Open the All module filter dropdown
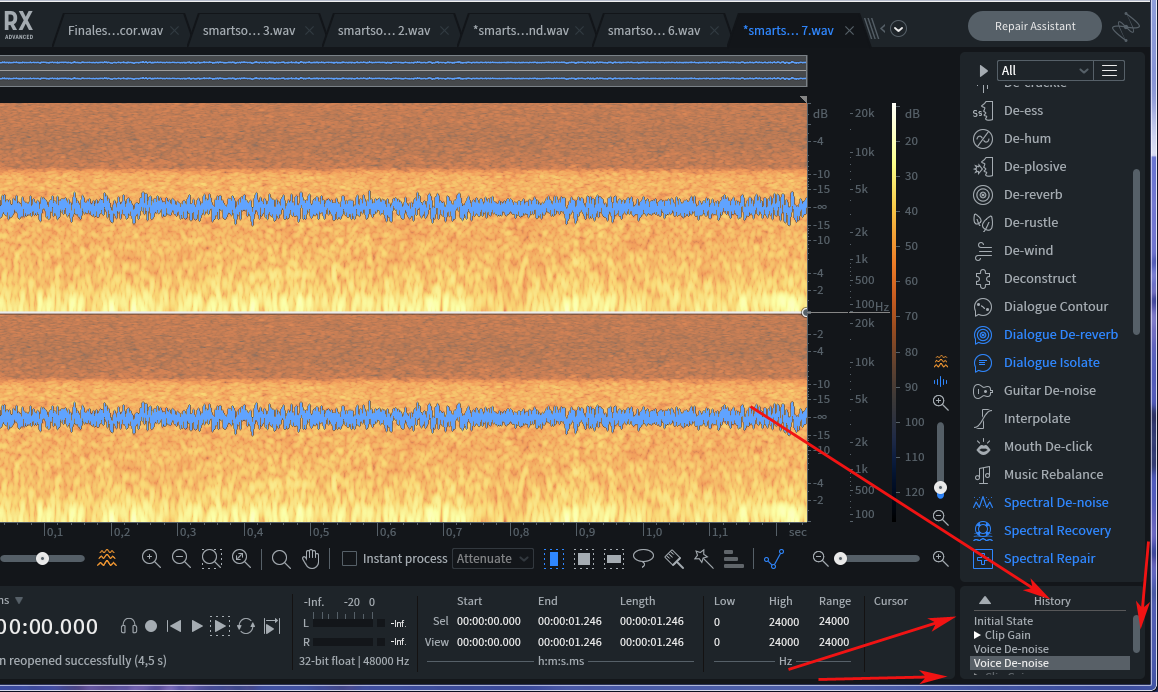Screen dimensions: 1158x692 pos(1044,71)
